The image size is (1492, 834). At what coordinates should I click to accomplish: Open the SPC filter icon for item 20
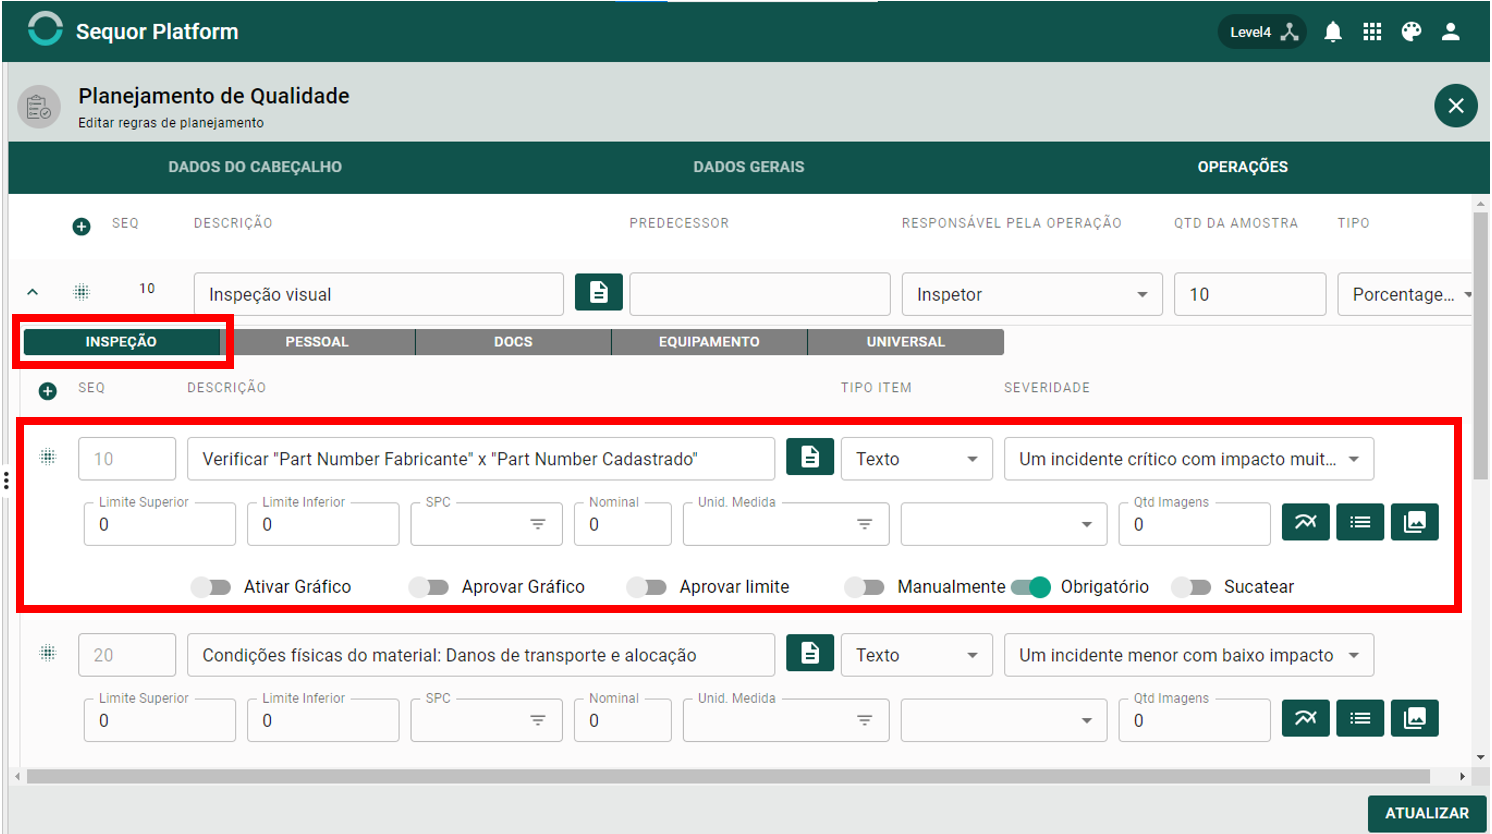(x=538, y=720)
